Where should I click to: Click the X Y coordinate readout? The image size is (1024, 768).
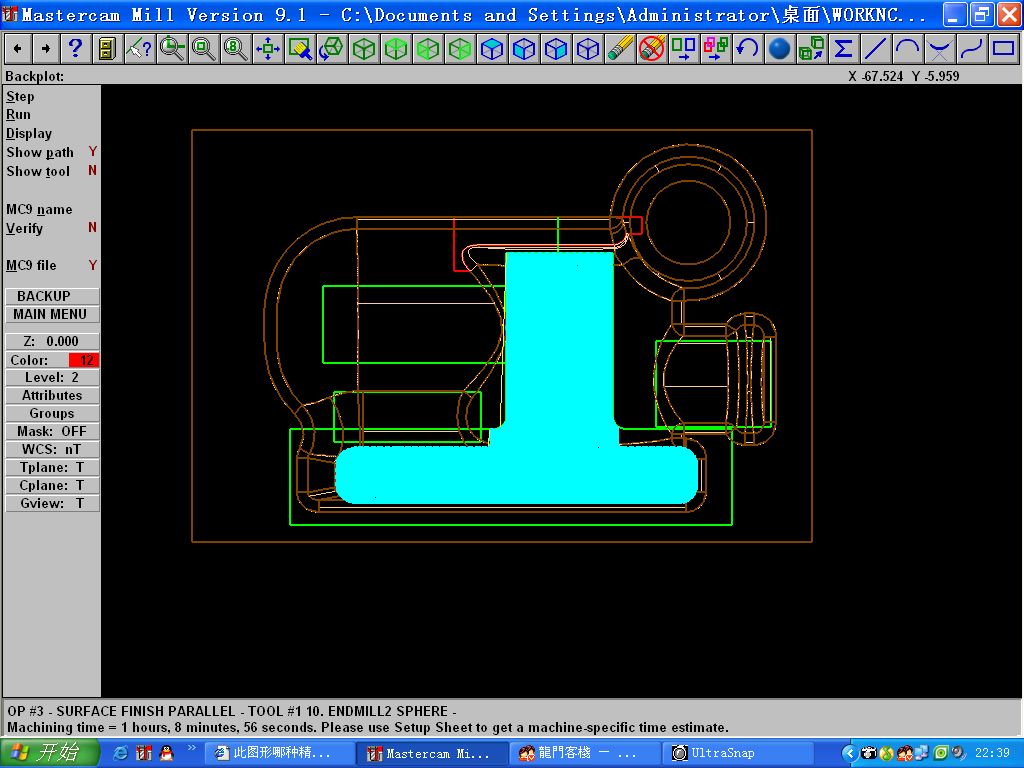[904, 76]
